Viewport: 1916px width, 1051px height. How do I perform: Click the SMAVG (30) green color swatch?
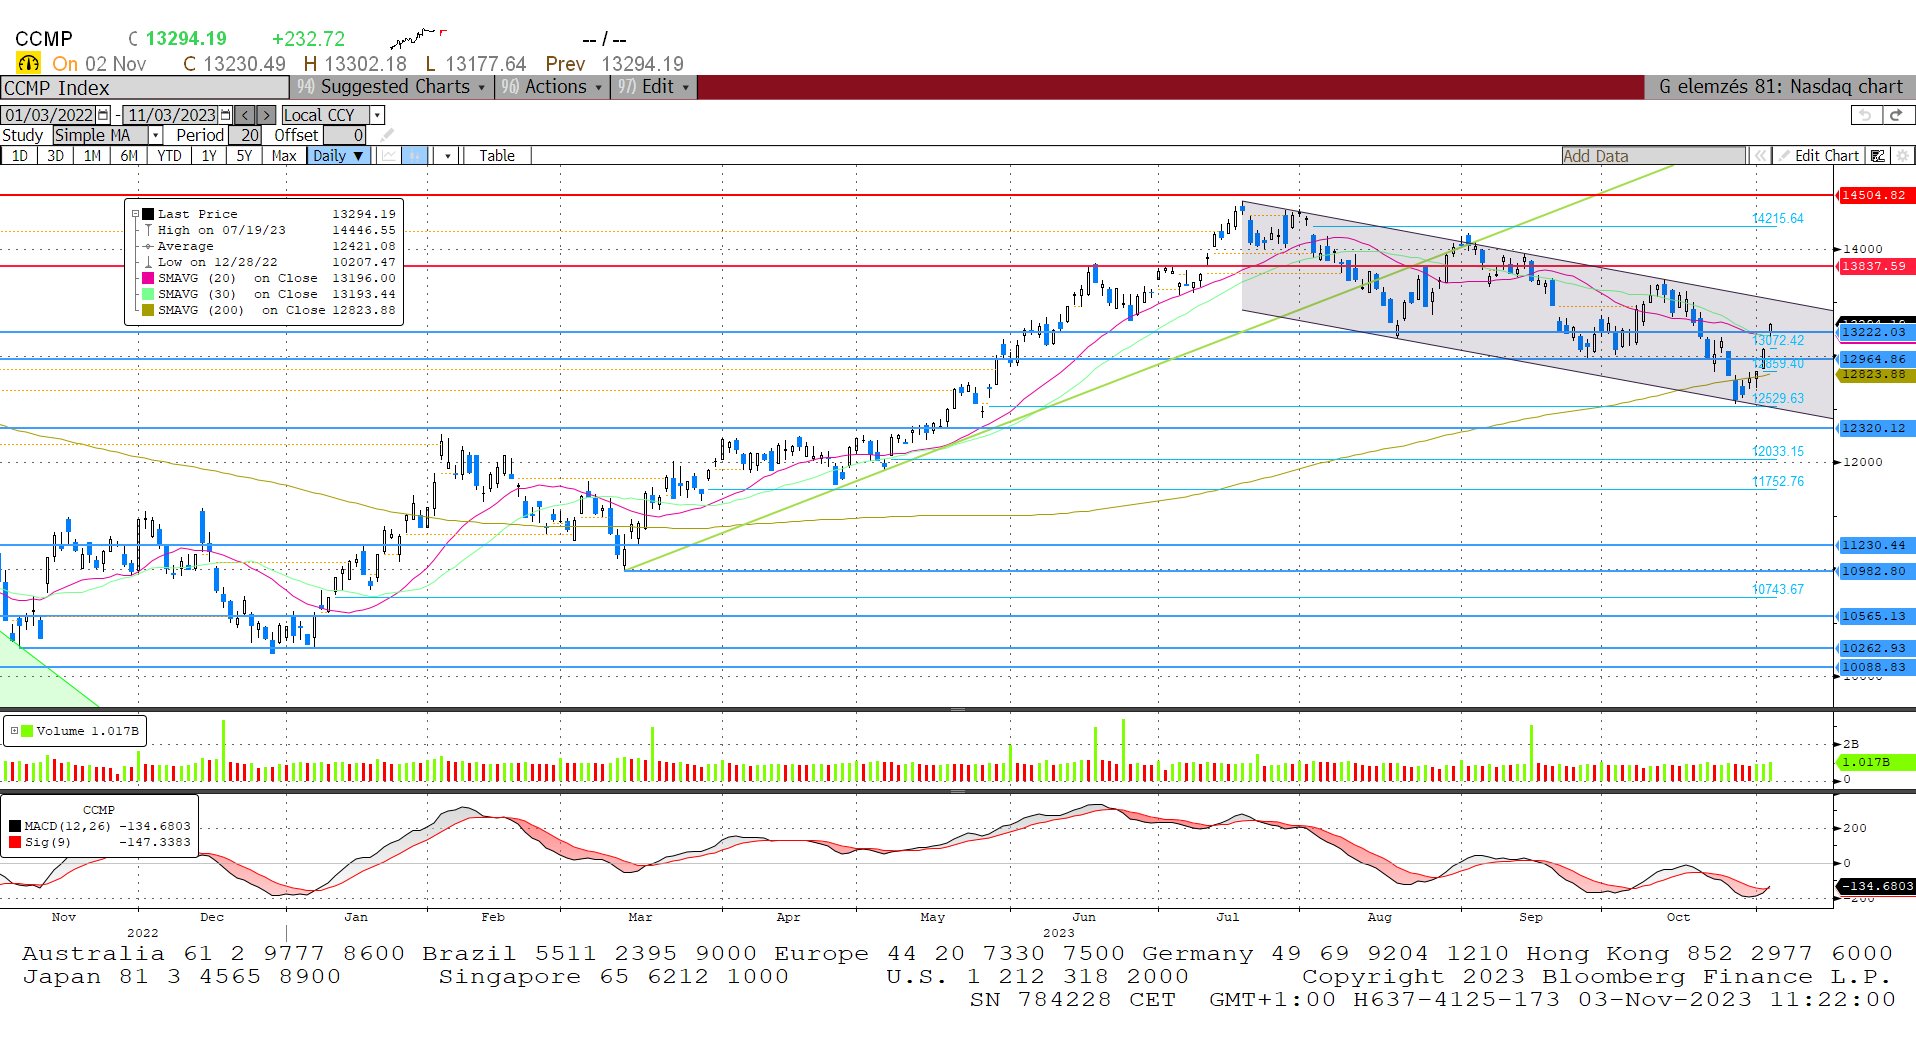pyautogui.click(x=148, y=294)
